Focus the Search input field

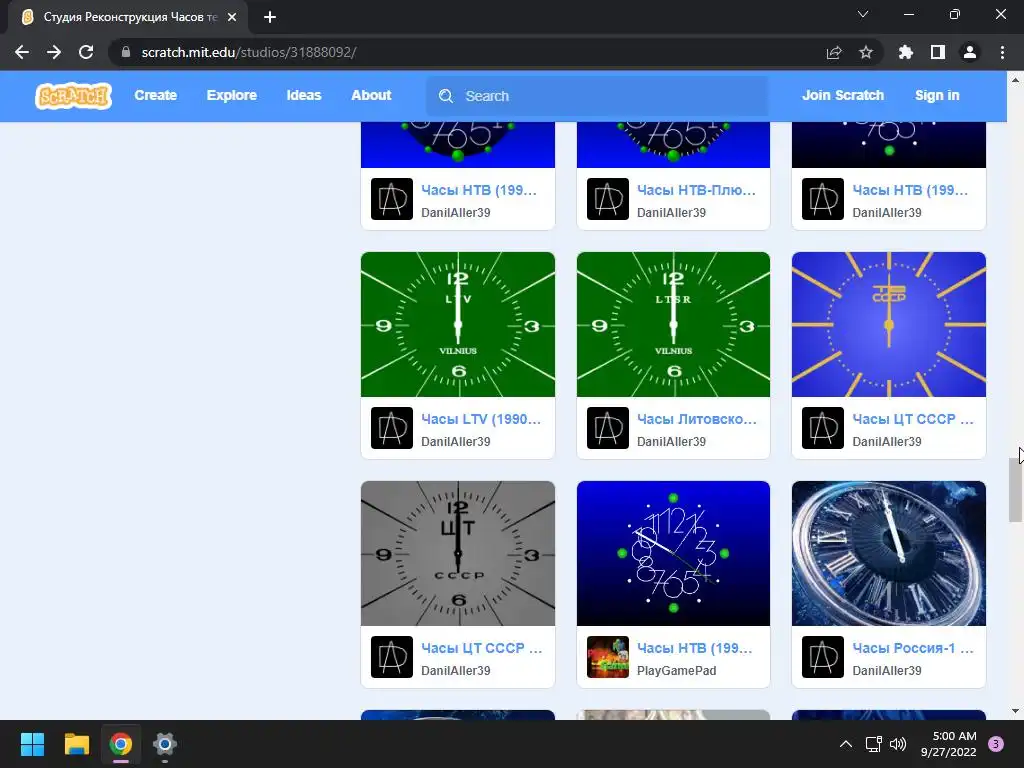point(597,96)
